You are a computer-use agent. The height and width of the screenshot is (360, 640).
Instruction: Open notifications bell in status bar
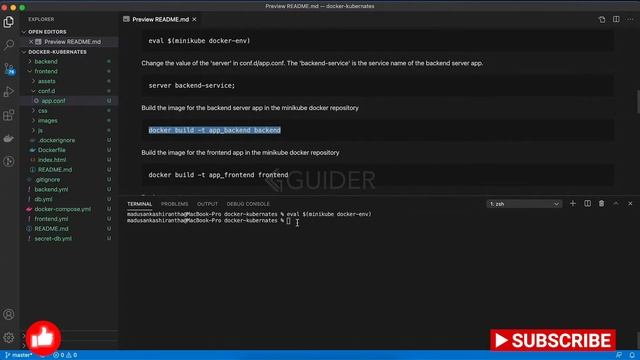(x=632, y=355)
